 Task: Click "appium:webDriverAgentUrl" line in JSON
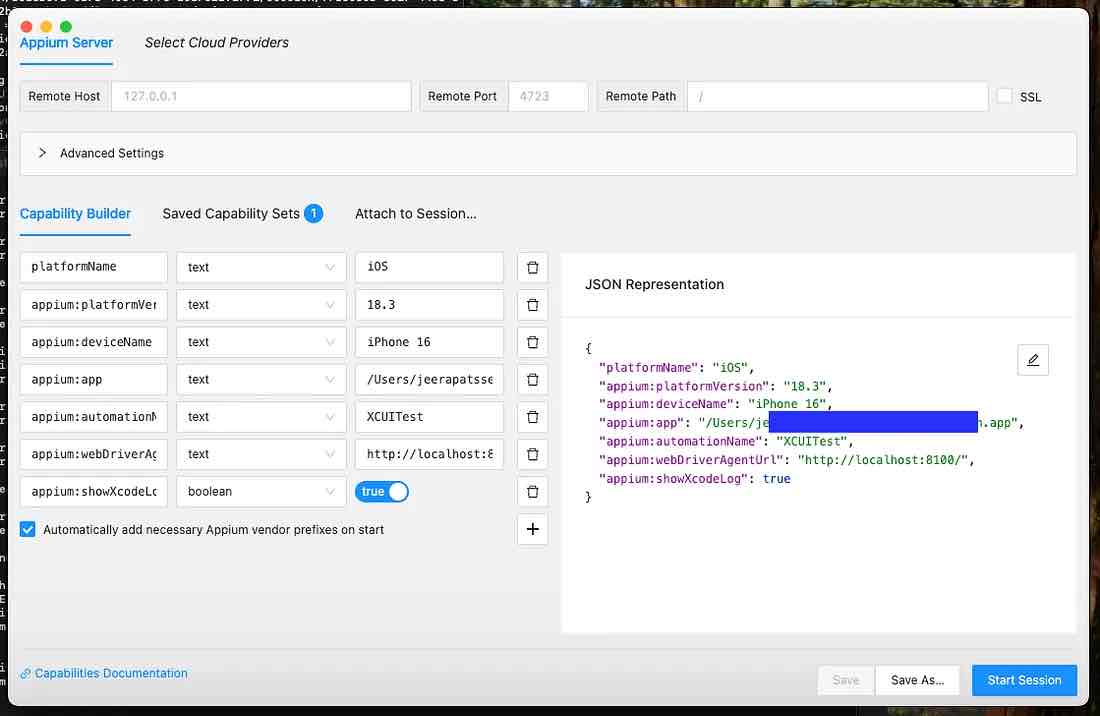tap(786, 460)
